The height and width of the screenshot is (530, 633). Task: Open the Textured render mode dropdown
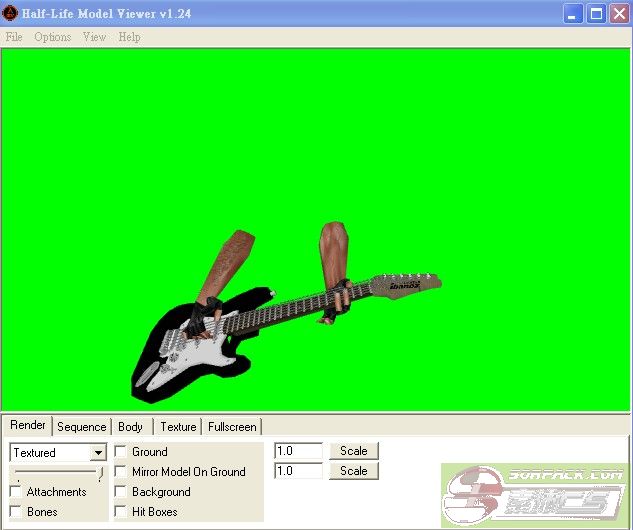click(97, 453)
